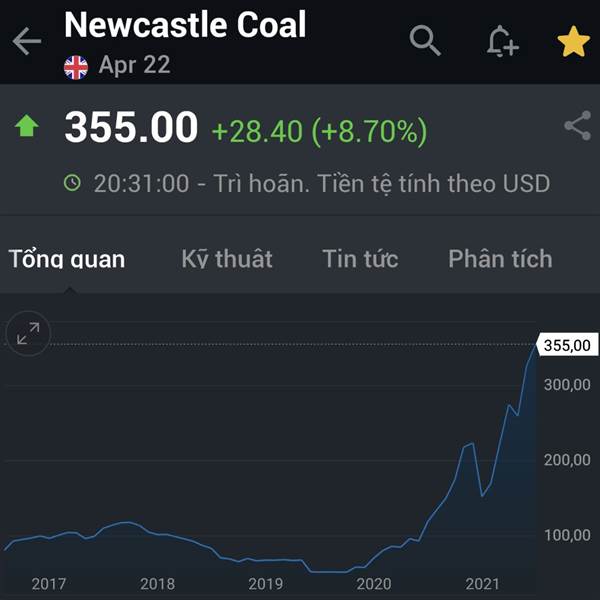
Task: Tap the UK flag icon
Action: click(x=76, y=68)
